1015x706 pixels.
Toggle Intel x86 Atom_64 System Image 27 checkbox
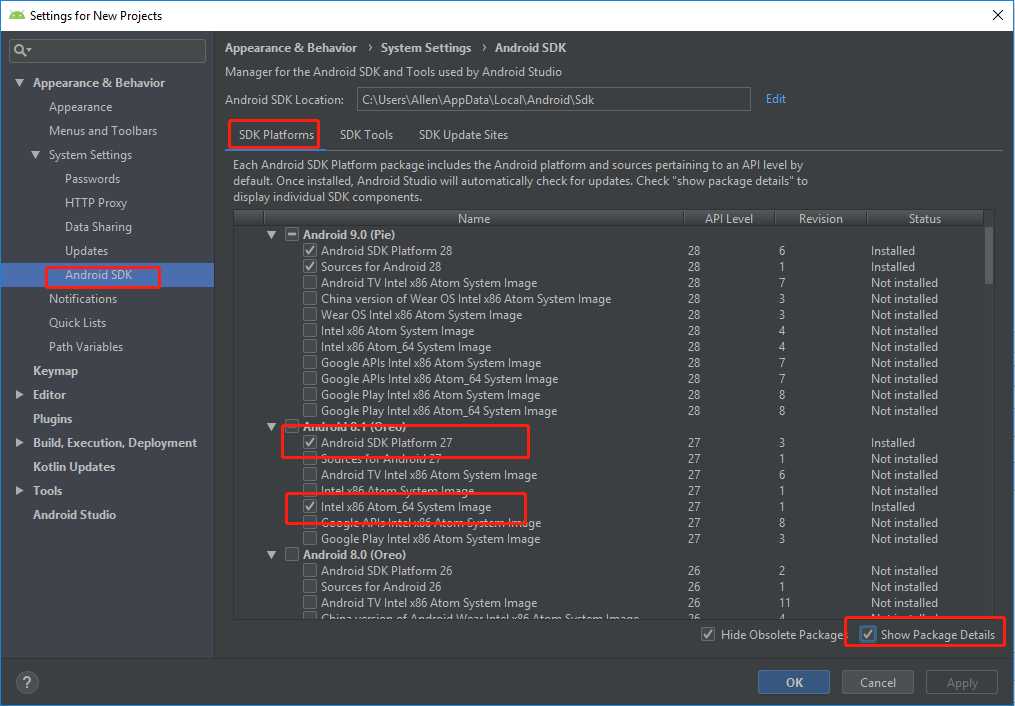pyautogui.click(x=310, y=507)
